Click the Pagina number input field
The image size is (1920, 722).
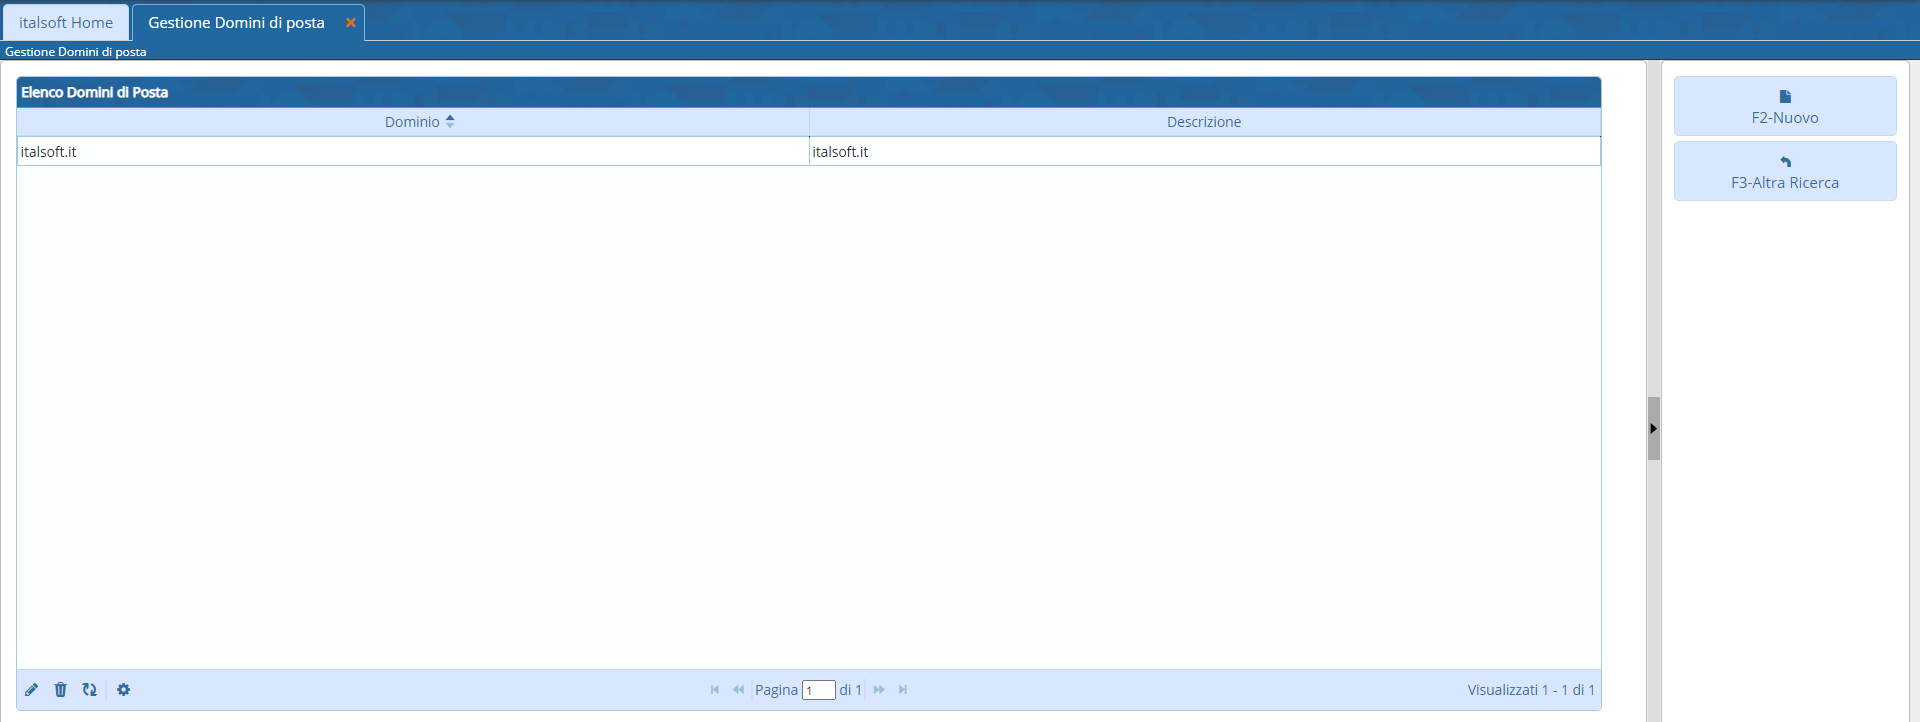point(818,690)
